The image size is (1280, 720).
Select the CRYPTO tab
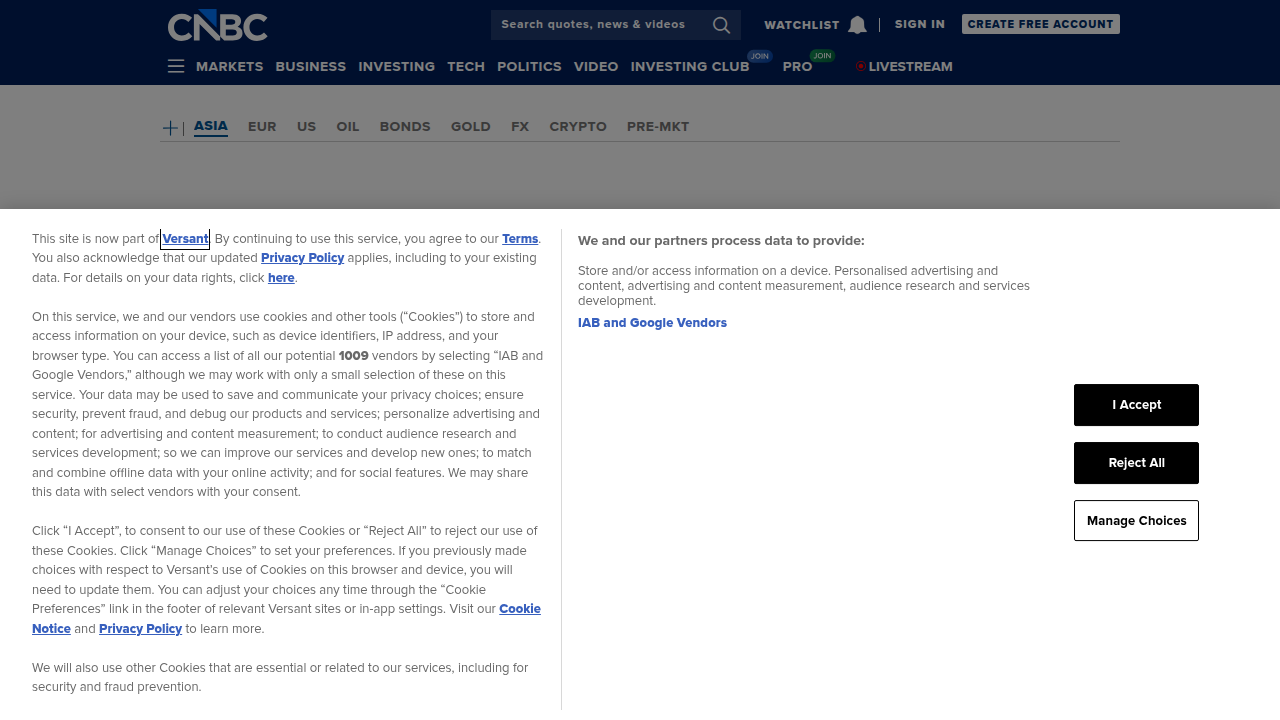pos(578,127)
